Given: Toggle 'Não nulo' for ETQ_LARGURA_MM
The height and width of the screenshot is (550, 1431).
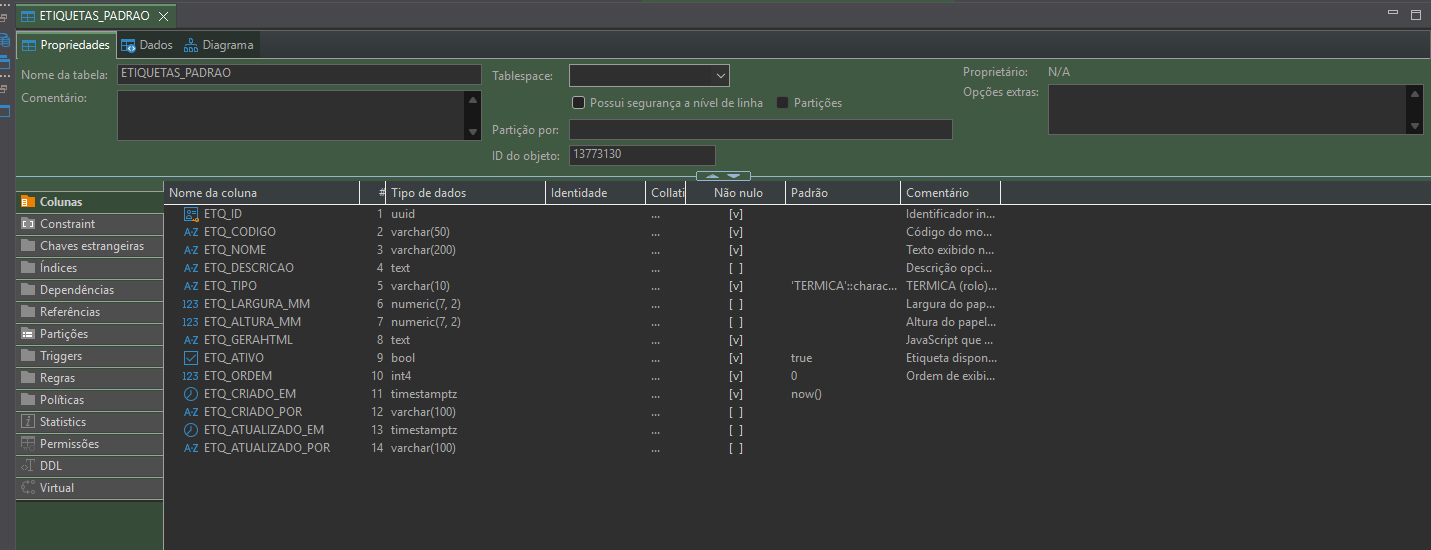Looking at the screenshot, I should coord(736,304).
